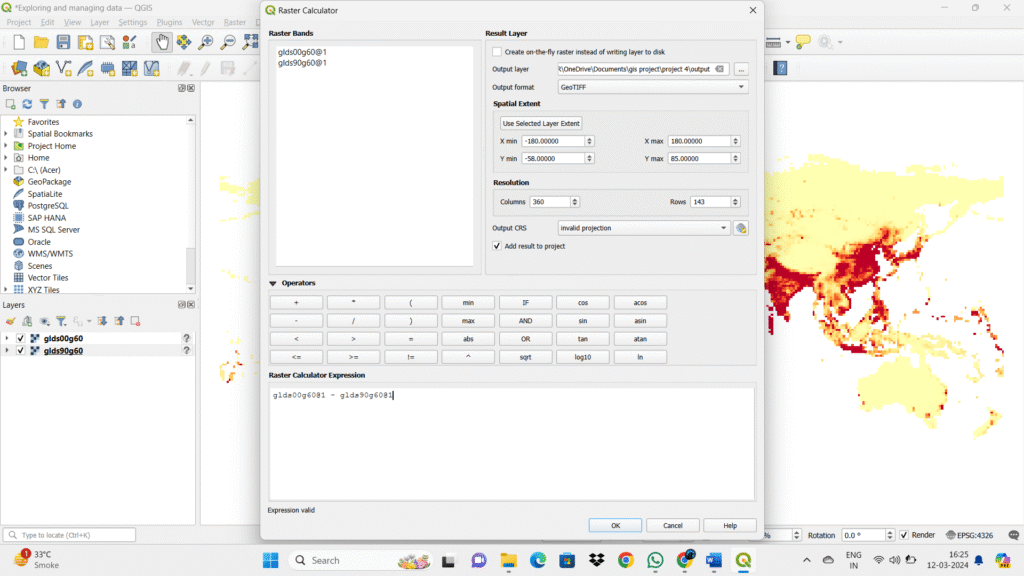Open the Layer menu
Image resolution: width=1024 pixels, height=576 pixels.
(100, 22)
